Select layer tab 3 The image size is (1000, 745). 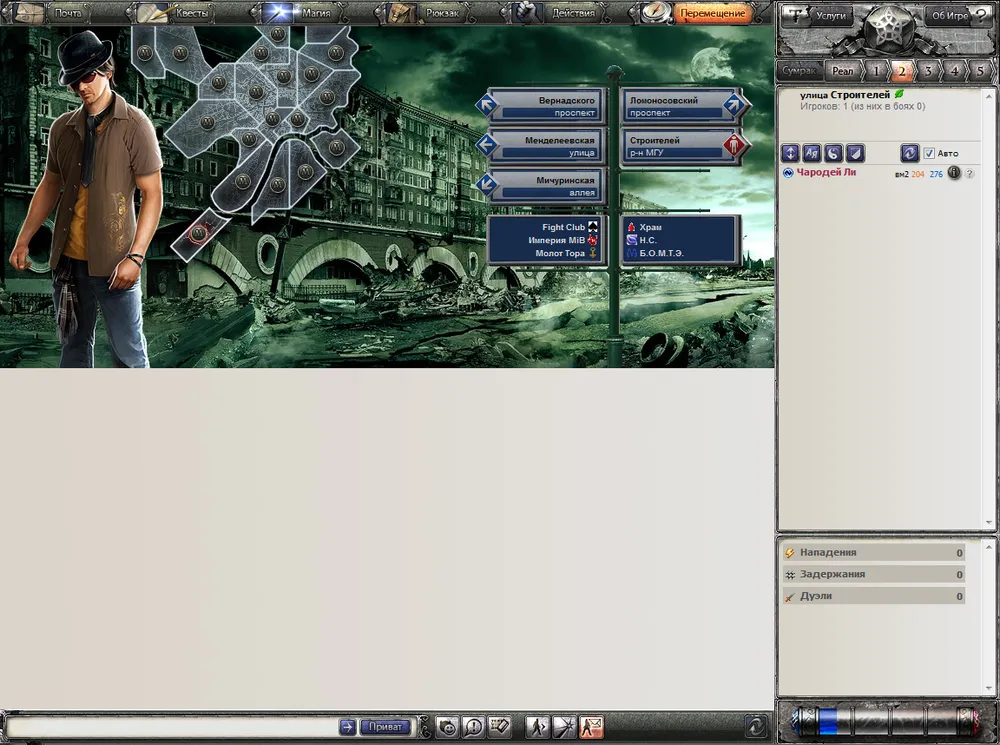929,71
